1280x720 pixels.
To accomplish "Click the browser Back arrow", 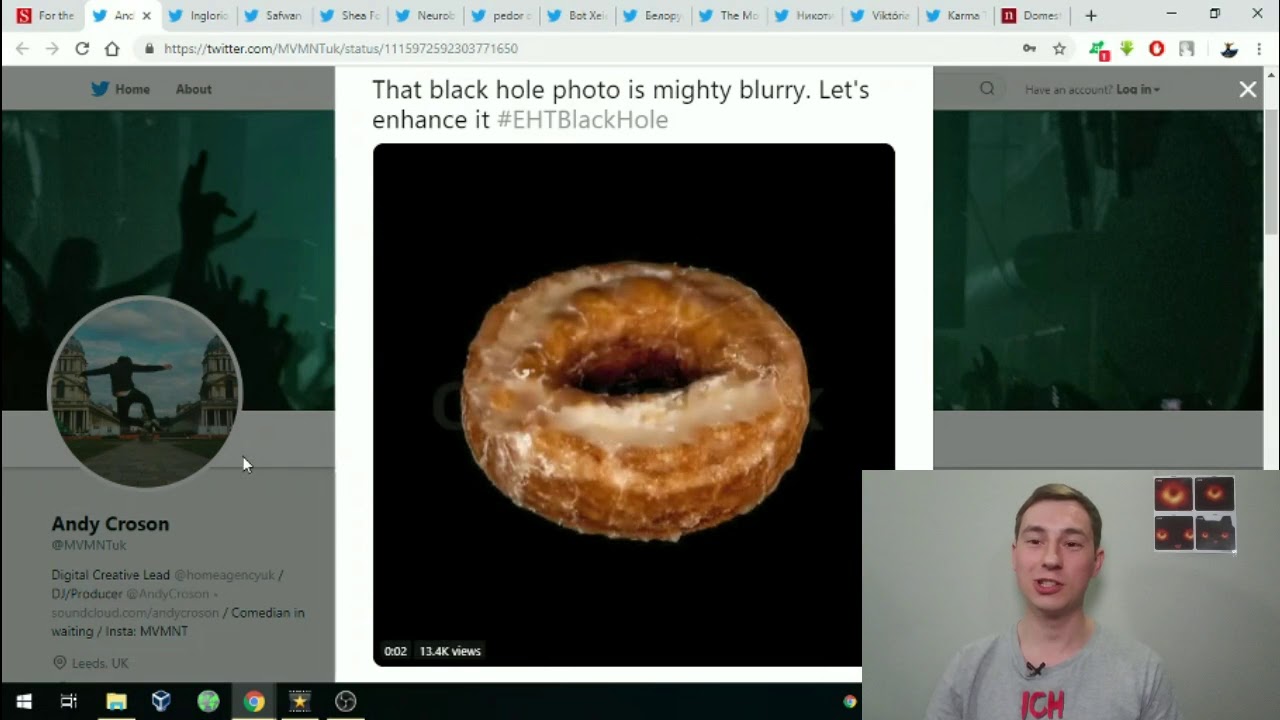I will pos(22,48).
